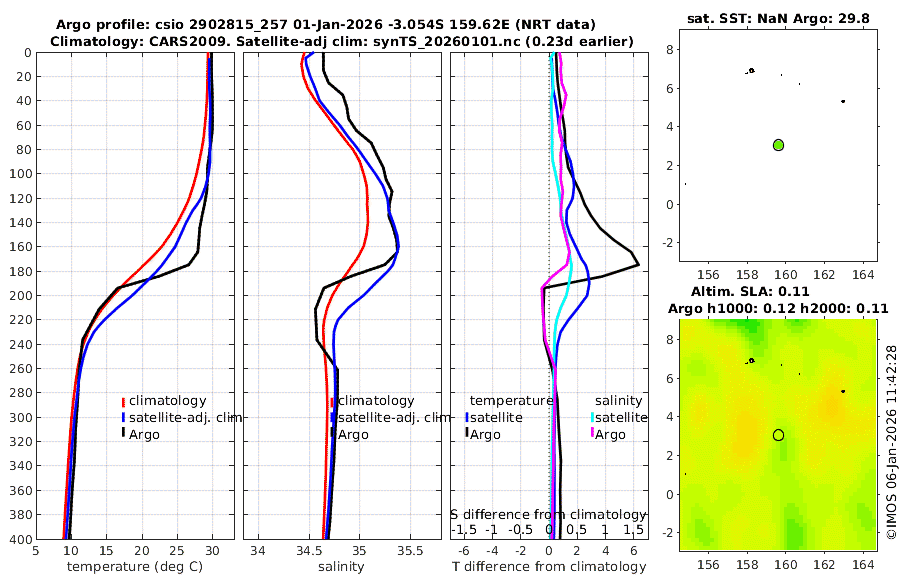Viewport: 900px width, 580px height.
Task: Click peak of black Argo temperature difference curve
Action: pos(638,265)
